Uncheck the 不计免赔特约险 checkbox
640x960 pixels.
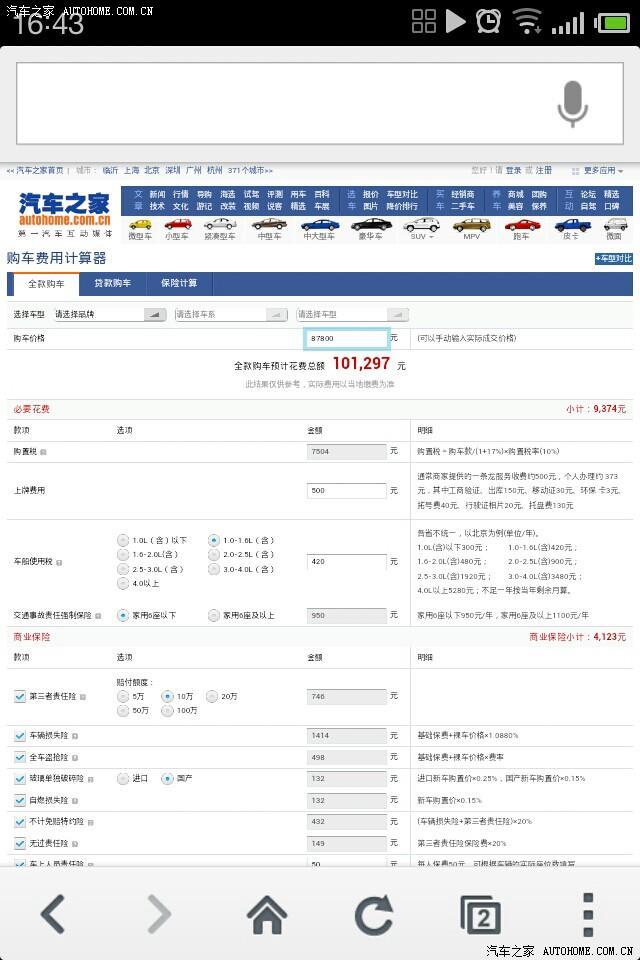[20, 822]
